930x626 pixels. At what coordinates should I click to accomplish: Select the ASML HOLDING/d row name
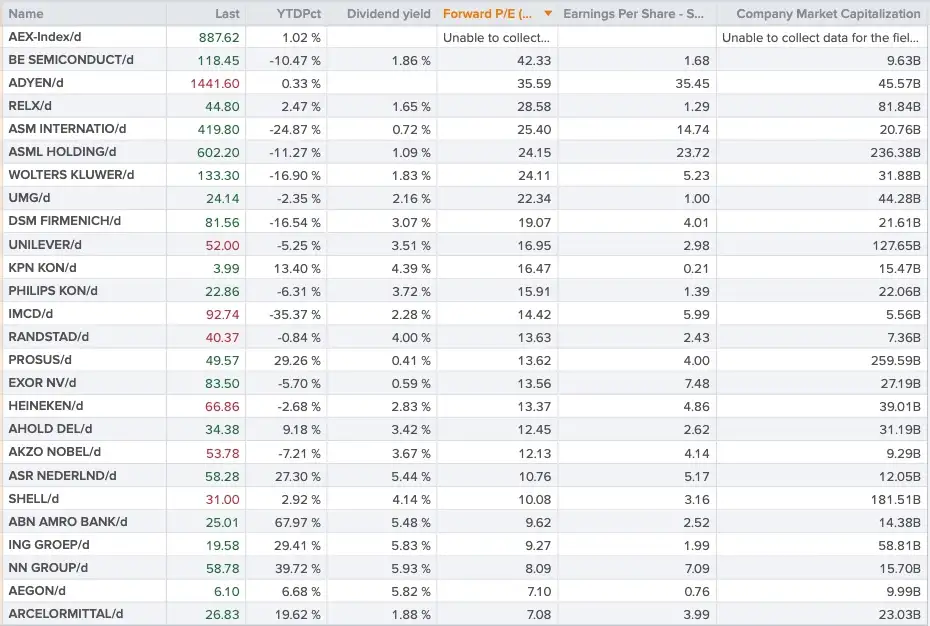pyautogui.click(x=62, y=152)
